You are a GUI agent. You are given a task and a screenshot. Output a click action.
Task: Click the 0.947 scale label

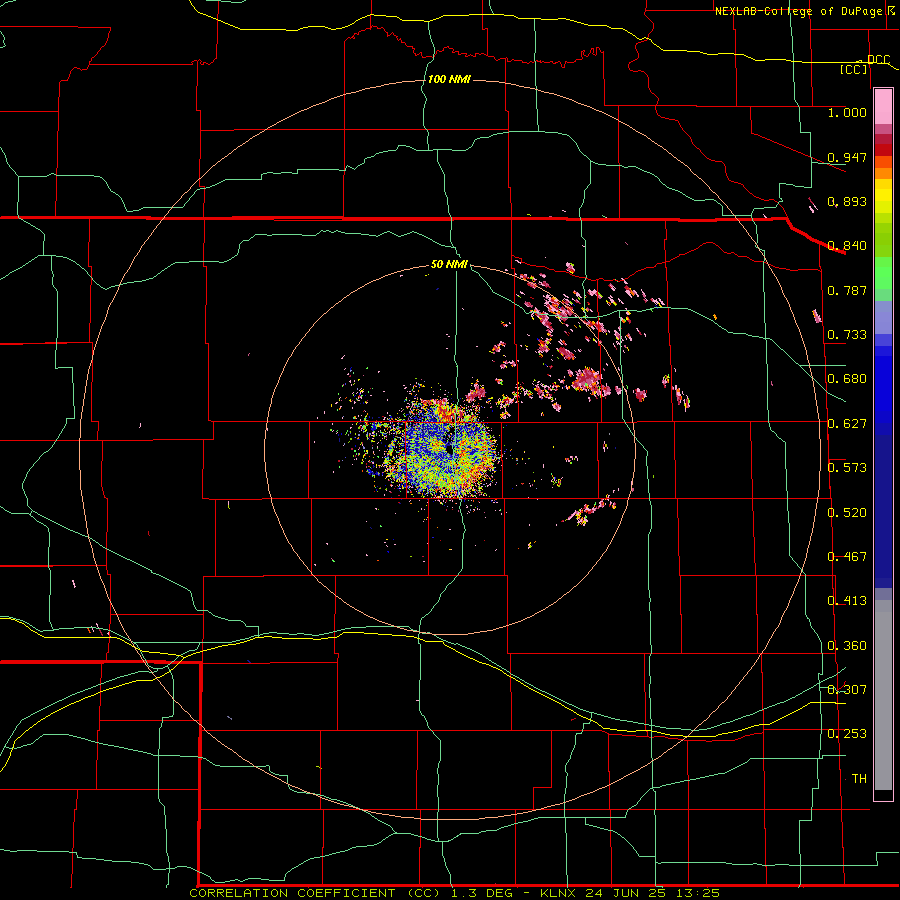click(x=847, y=157)
